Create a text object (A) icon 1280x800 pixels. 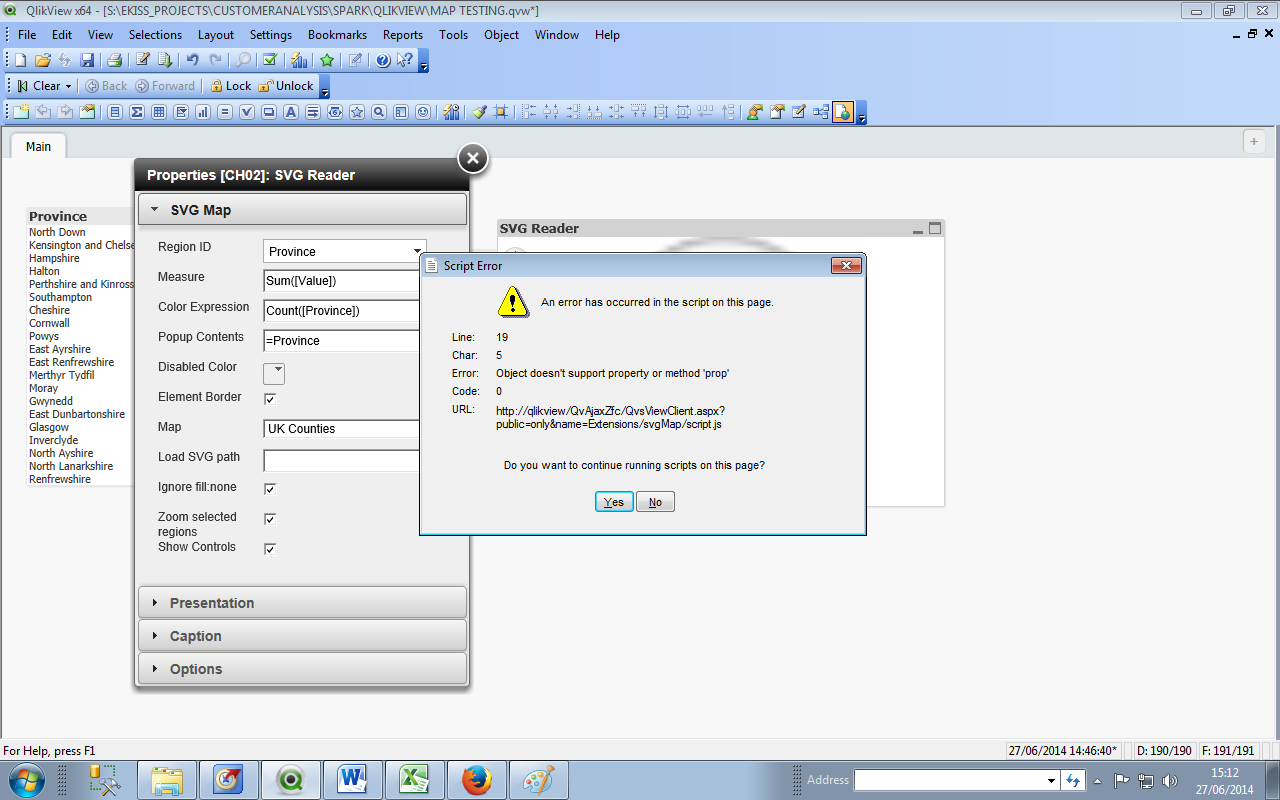click(291, 112)
